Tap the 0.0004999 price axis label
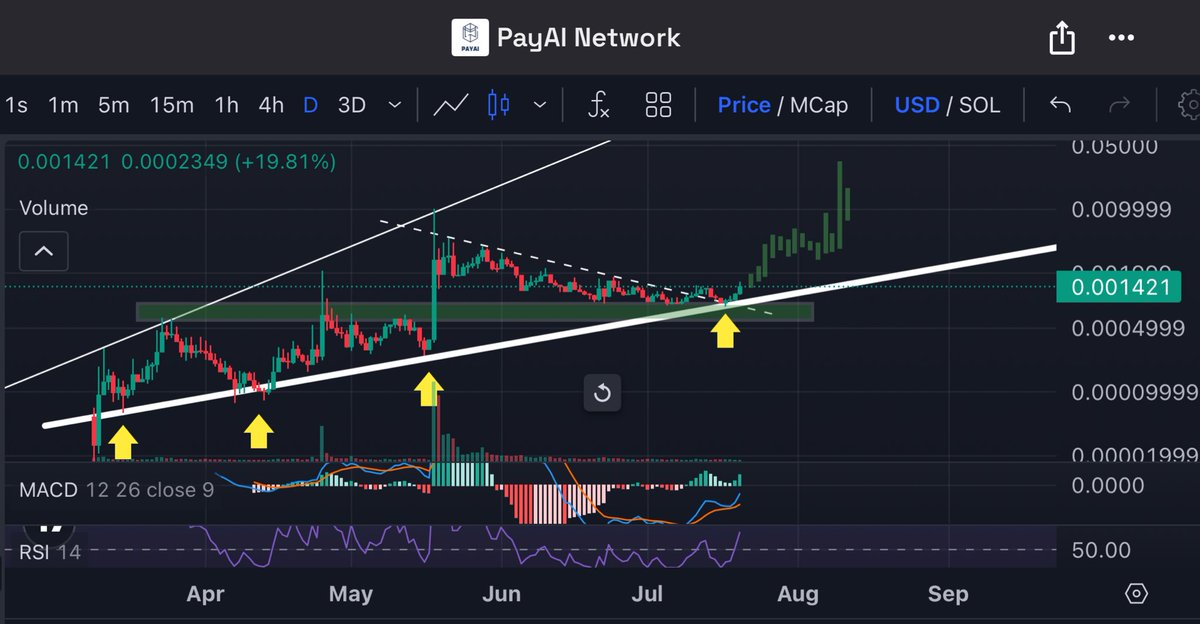The image size is (1200, 624). [1128, 328]
